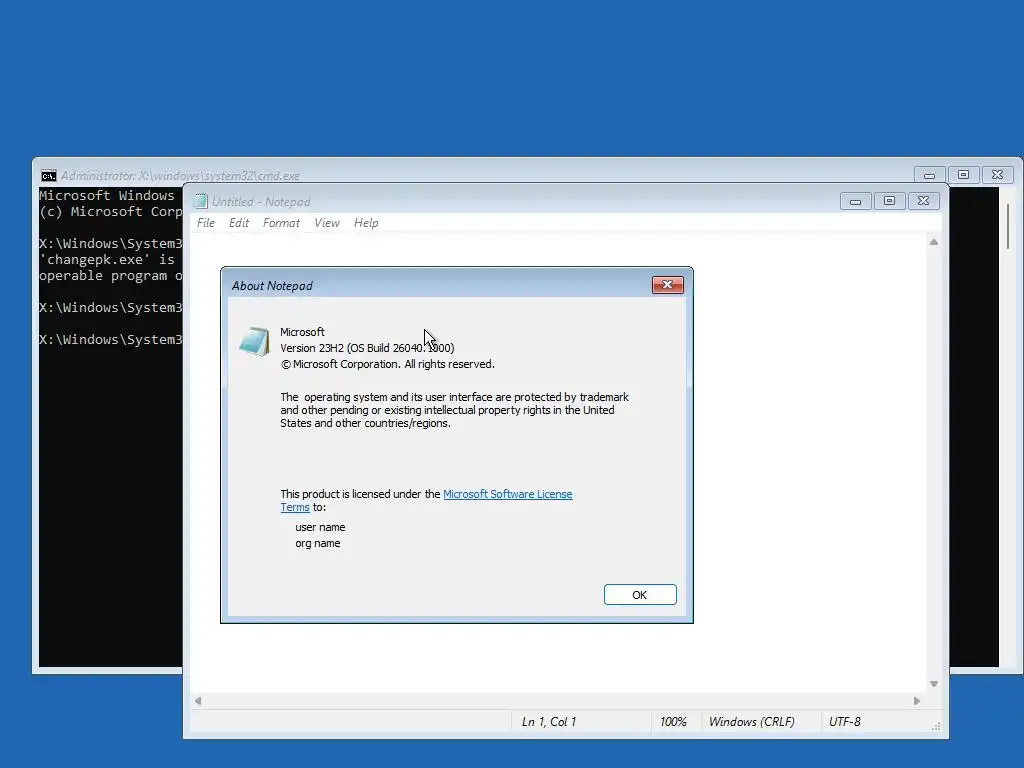Click OK in About Notepad dialog
Image resolution: width=1024 pixels, height=768 pixels.
(x=640, y=595)
